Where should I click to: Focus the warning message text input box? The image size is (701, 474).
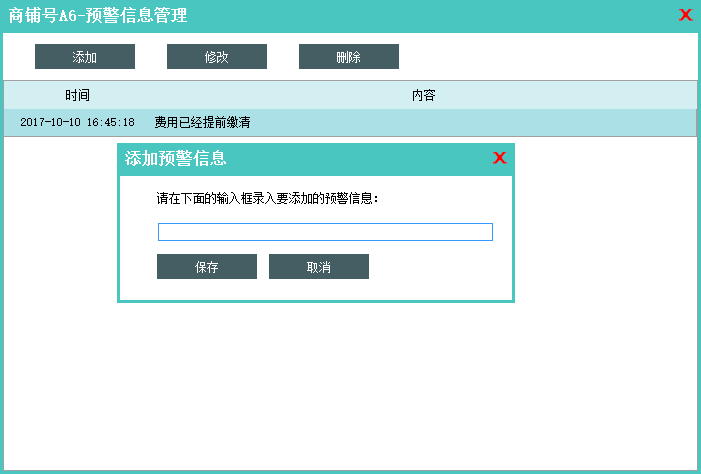pyautogui.click(x=325, y=232)
